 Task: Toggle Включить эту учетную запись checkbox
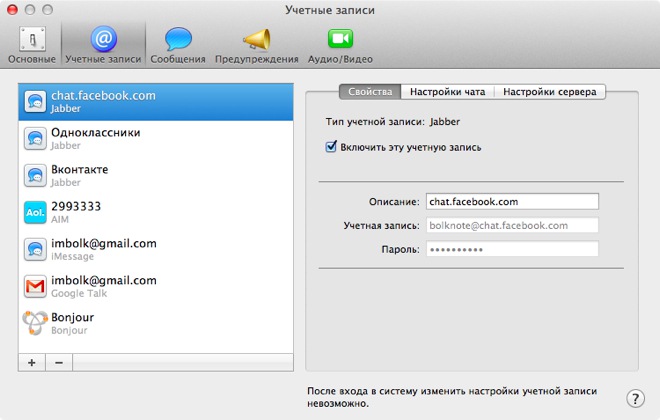click(x=331, y=146)
